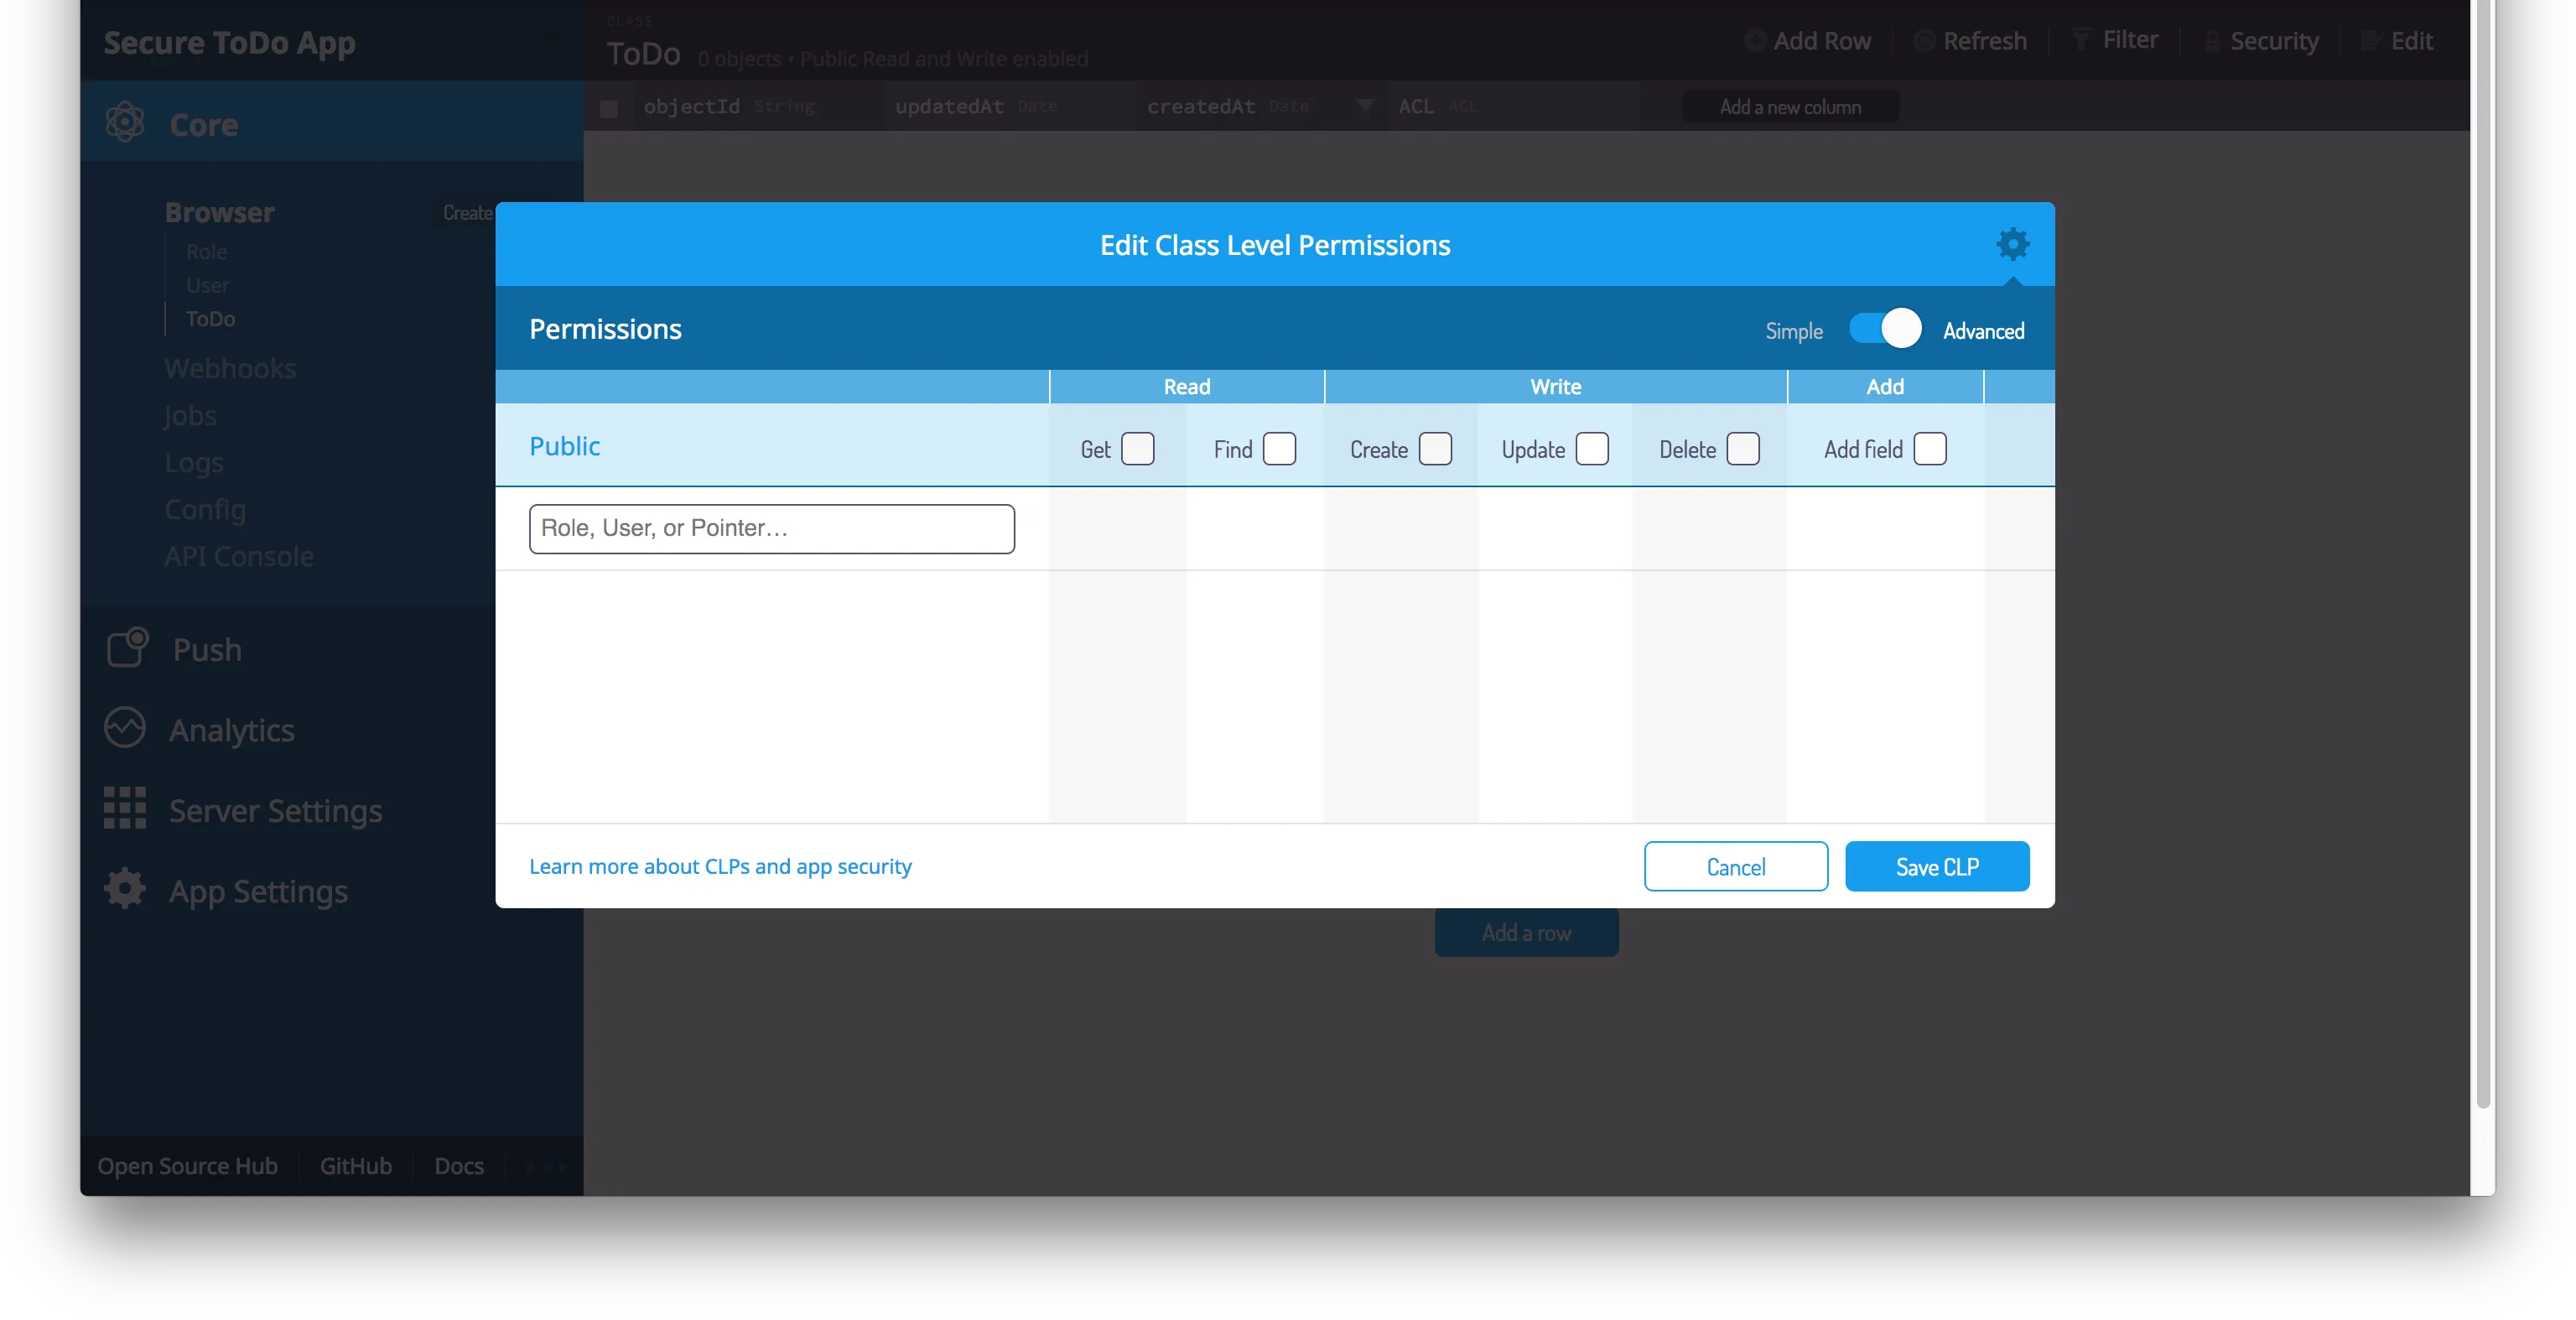This screenshot has width=2576, height=1320.
Task: Open the GitHub footer link
Action: point(355,1166)
